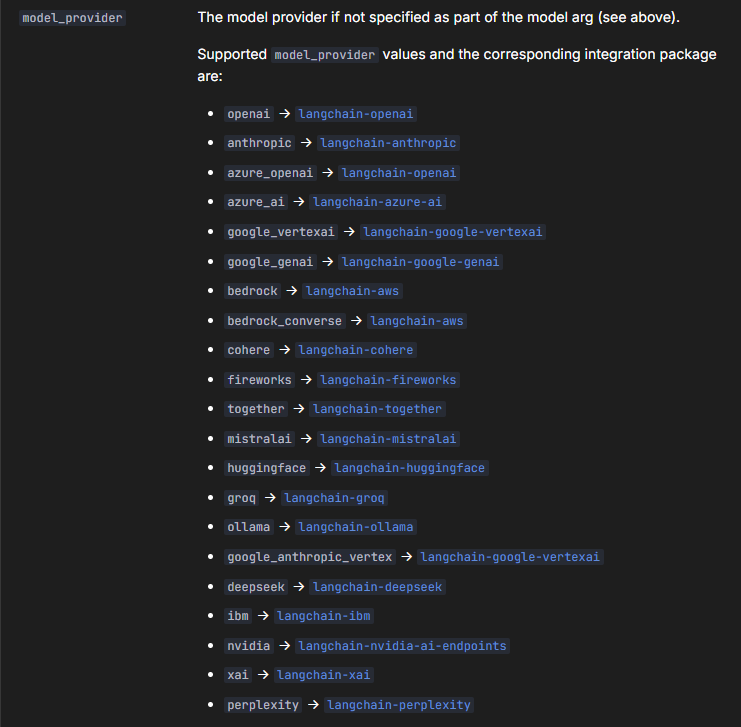This screenshot has height=727, width=741.
Task: Open the langchain-google-genai package link
Action: coord(420,262)
